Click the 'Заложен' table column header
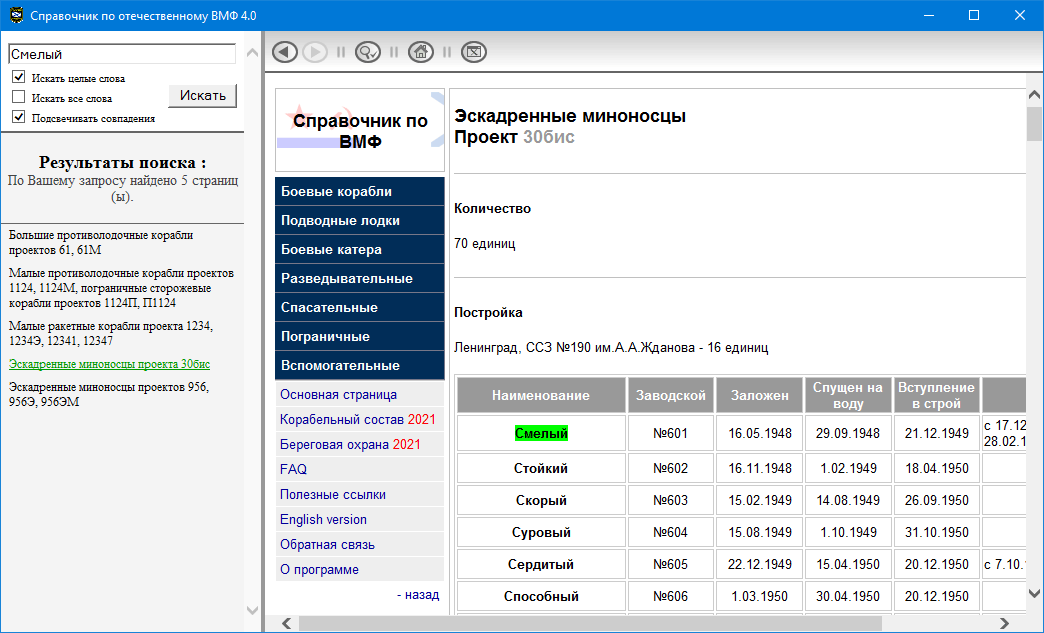Screen dimensions: 1044x633 tap(760, 395)
